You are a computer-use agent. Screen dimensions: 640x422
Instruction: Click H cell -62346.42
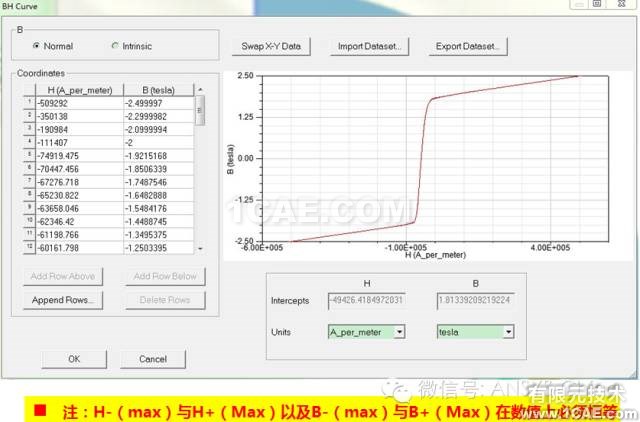click(x=80, y=222)
